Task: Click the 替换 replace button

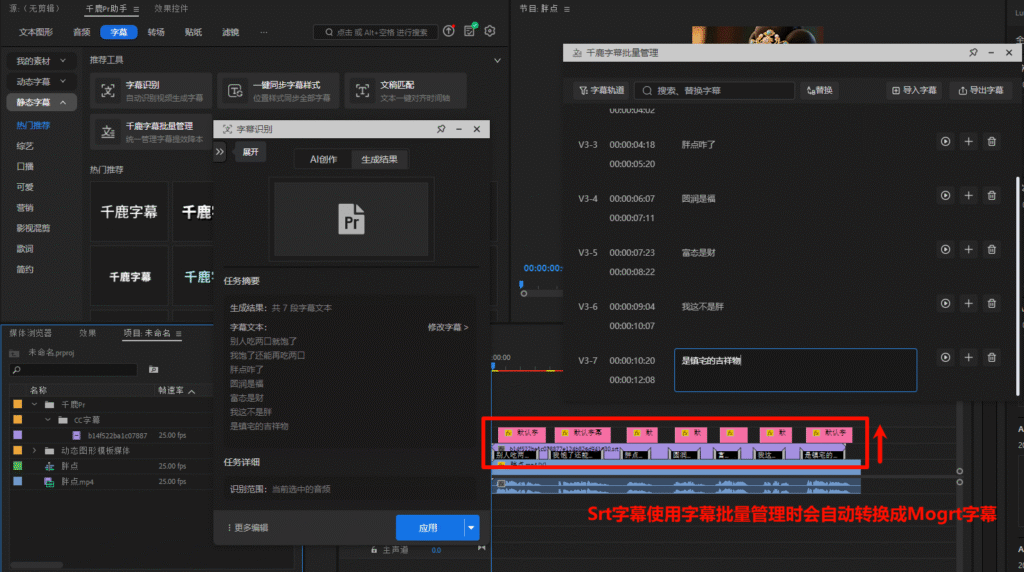Action: [x=820, y=90]
